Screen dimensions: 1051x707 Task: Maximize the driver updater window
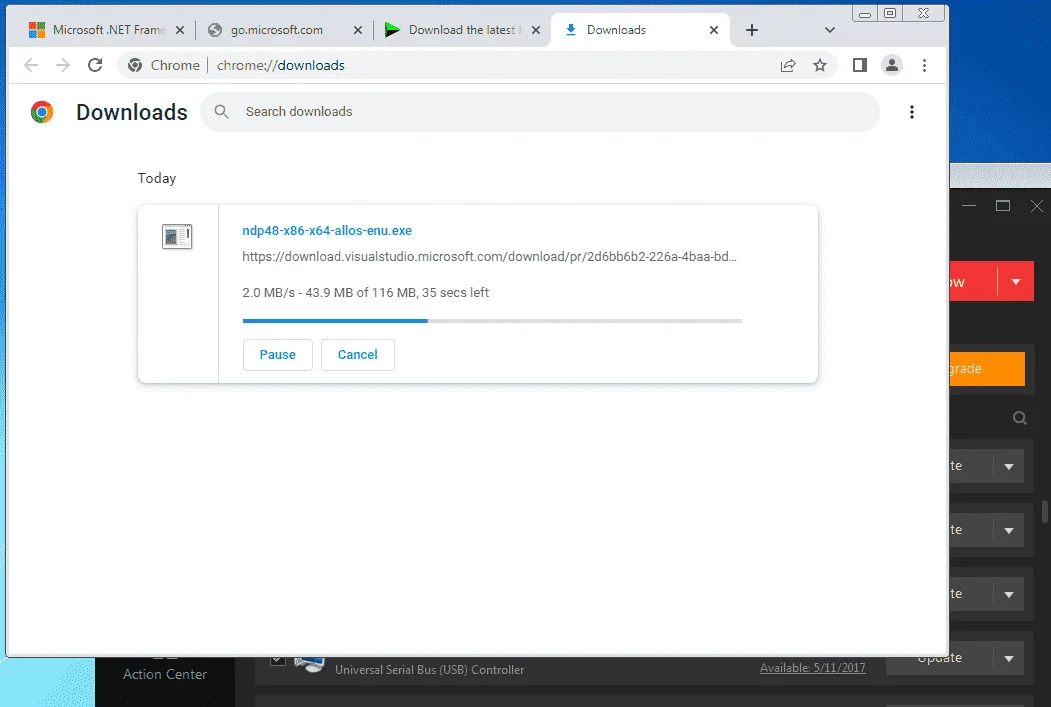pyautogui.click(x=1003, y=206)
